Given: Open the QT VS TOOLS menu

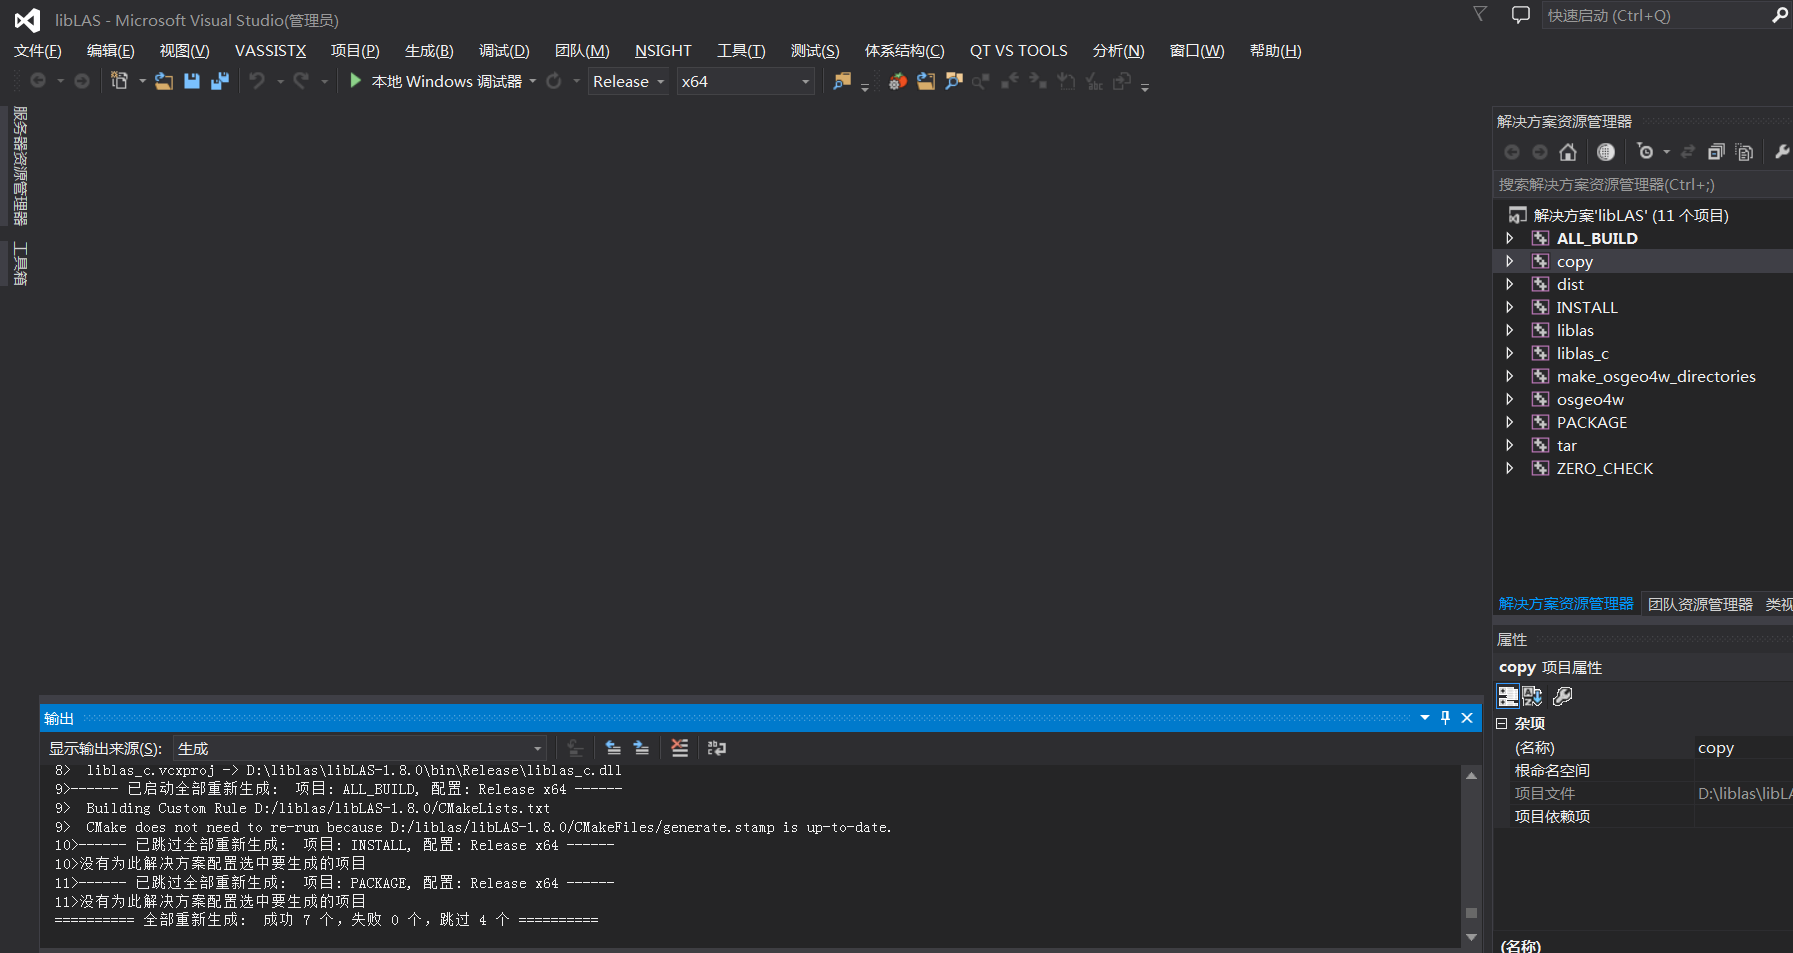Looking at the screenshot, I should [x=1018, y=51].
